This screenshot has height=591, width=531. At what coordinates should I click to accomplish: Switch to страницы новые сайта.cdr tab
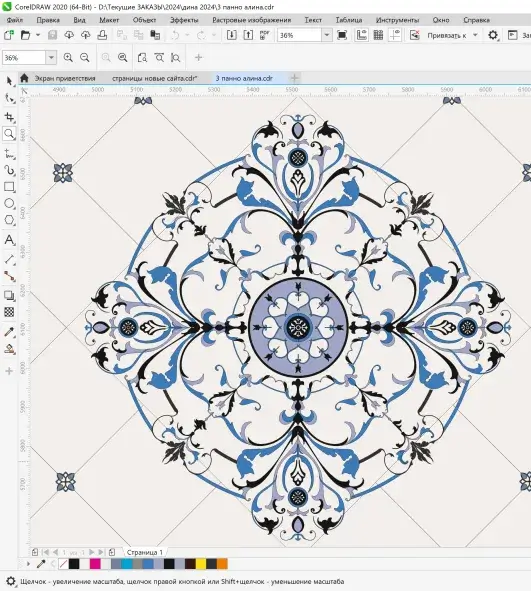pyautogui.click(x=155, y=78)
